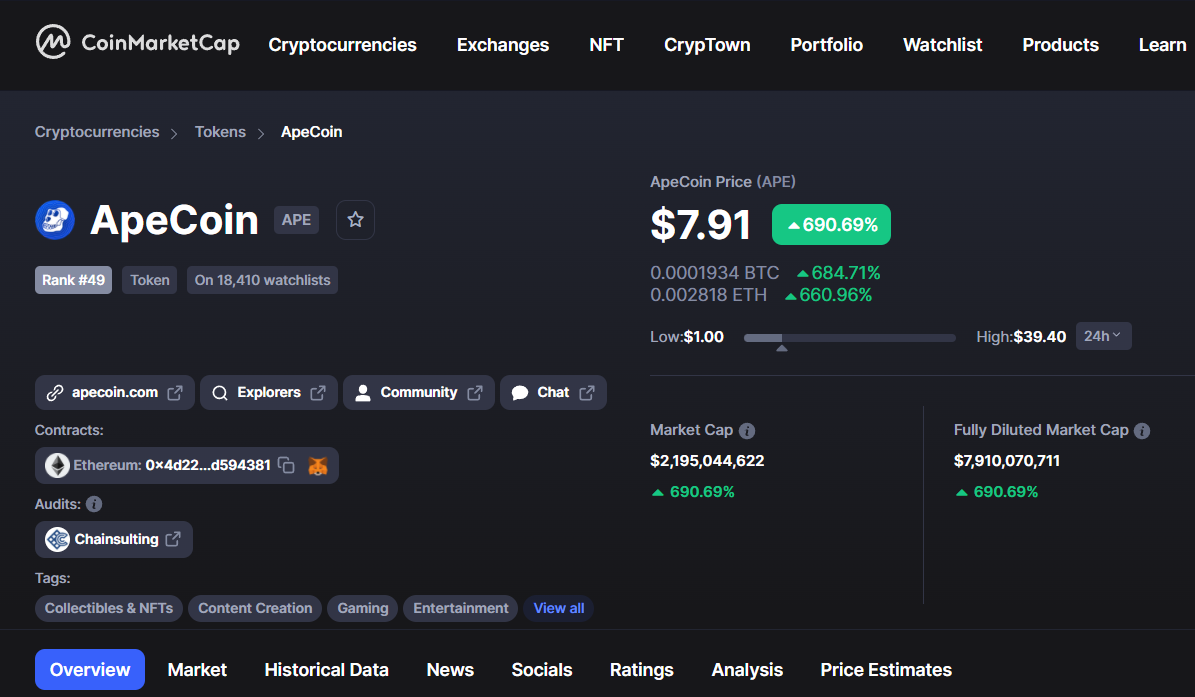Click the ApeCoin skull logo icon

click(x=55, y=220)
